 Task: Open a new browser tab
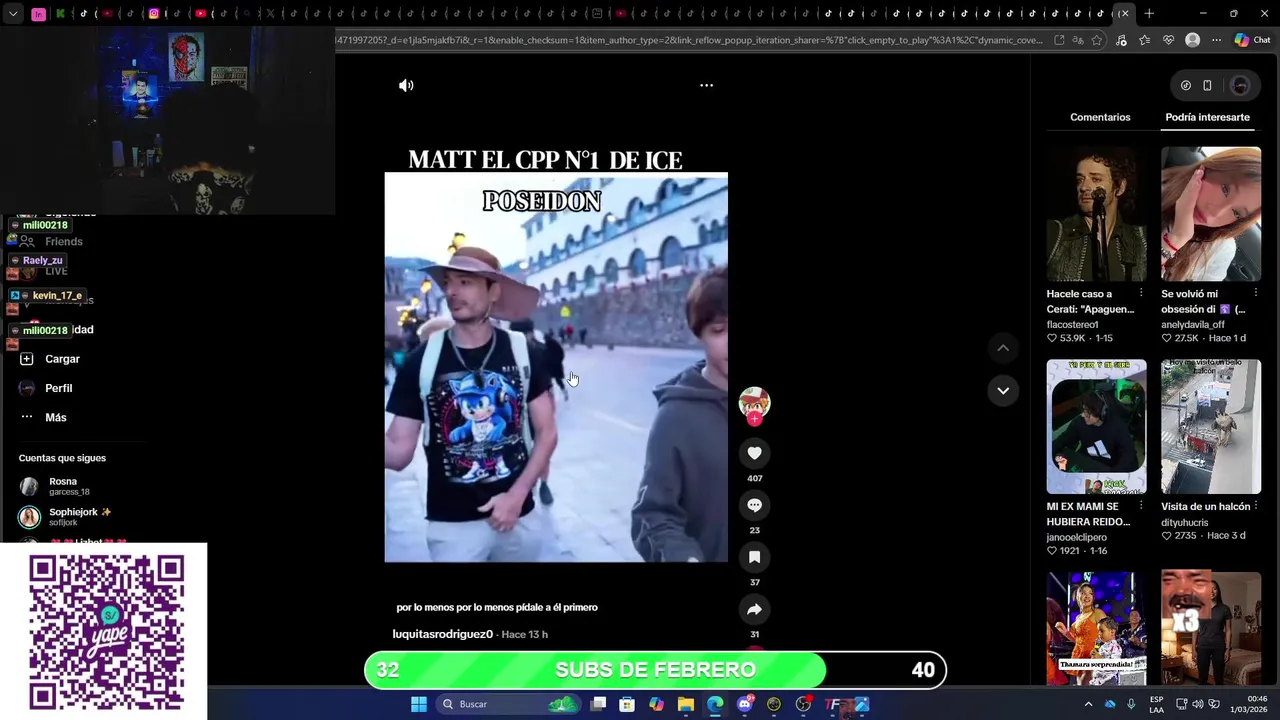tap(1149, 13)
